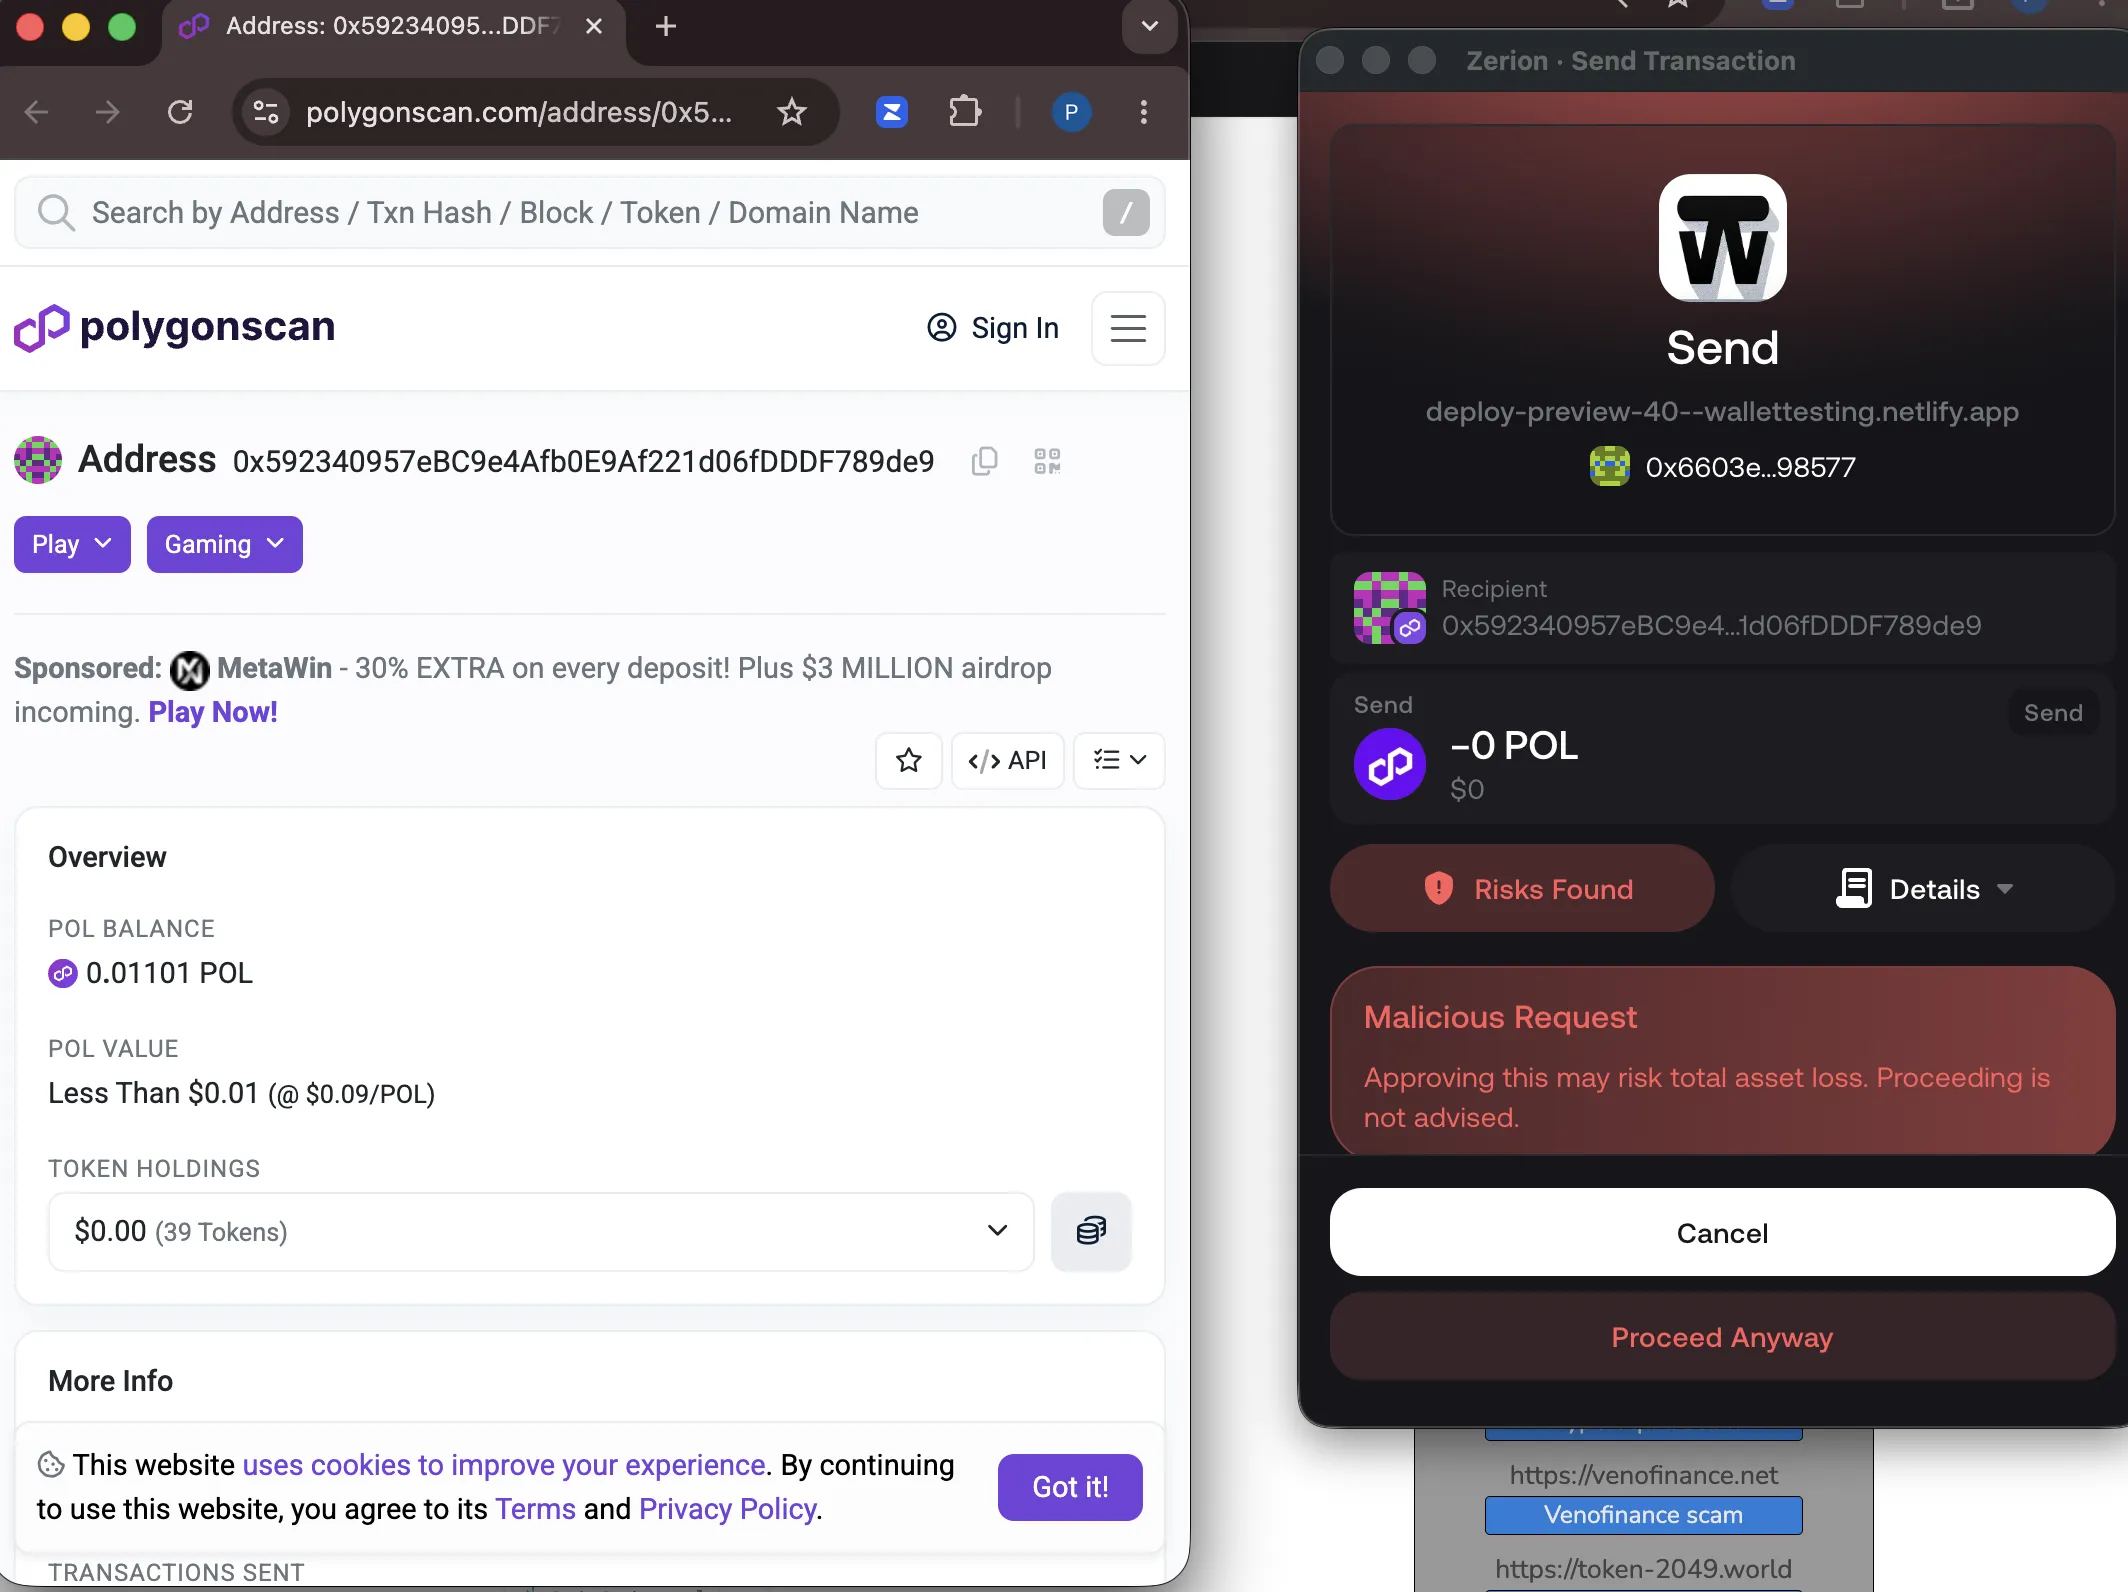Click the https://token-2049.world text
Viewport: 2128px width, 1592px height.
click(1644, 1569)
